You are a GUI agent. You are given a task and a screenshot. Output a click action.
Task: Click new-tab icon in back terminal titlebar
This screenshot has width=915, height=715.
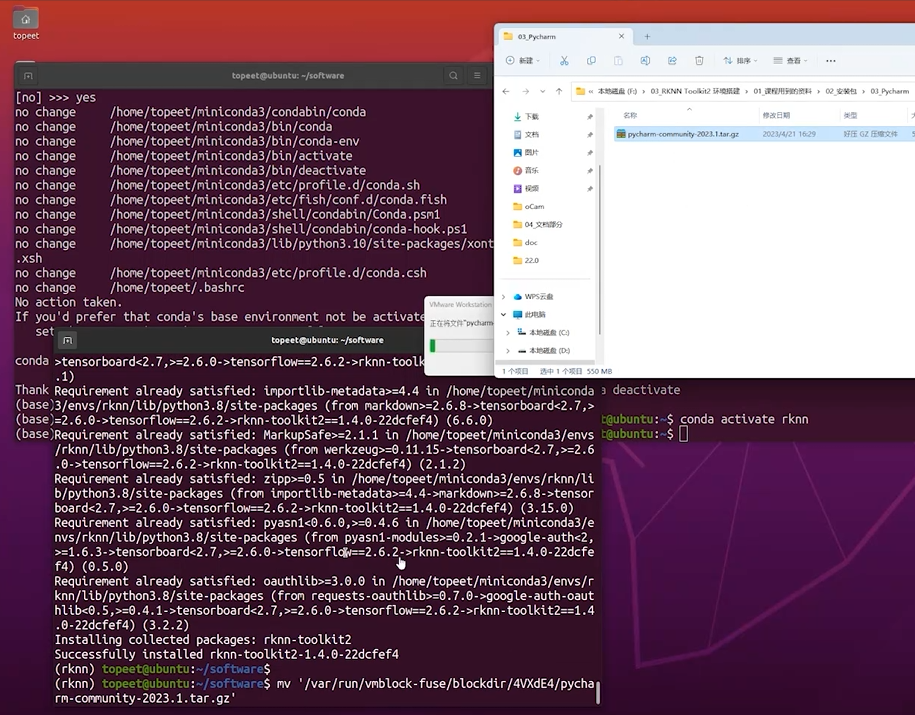point(28,76)
